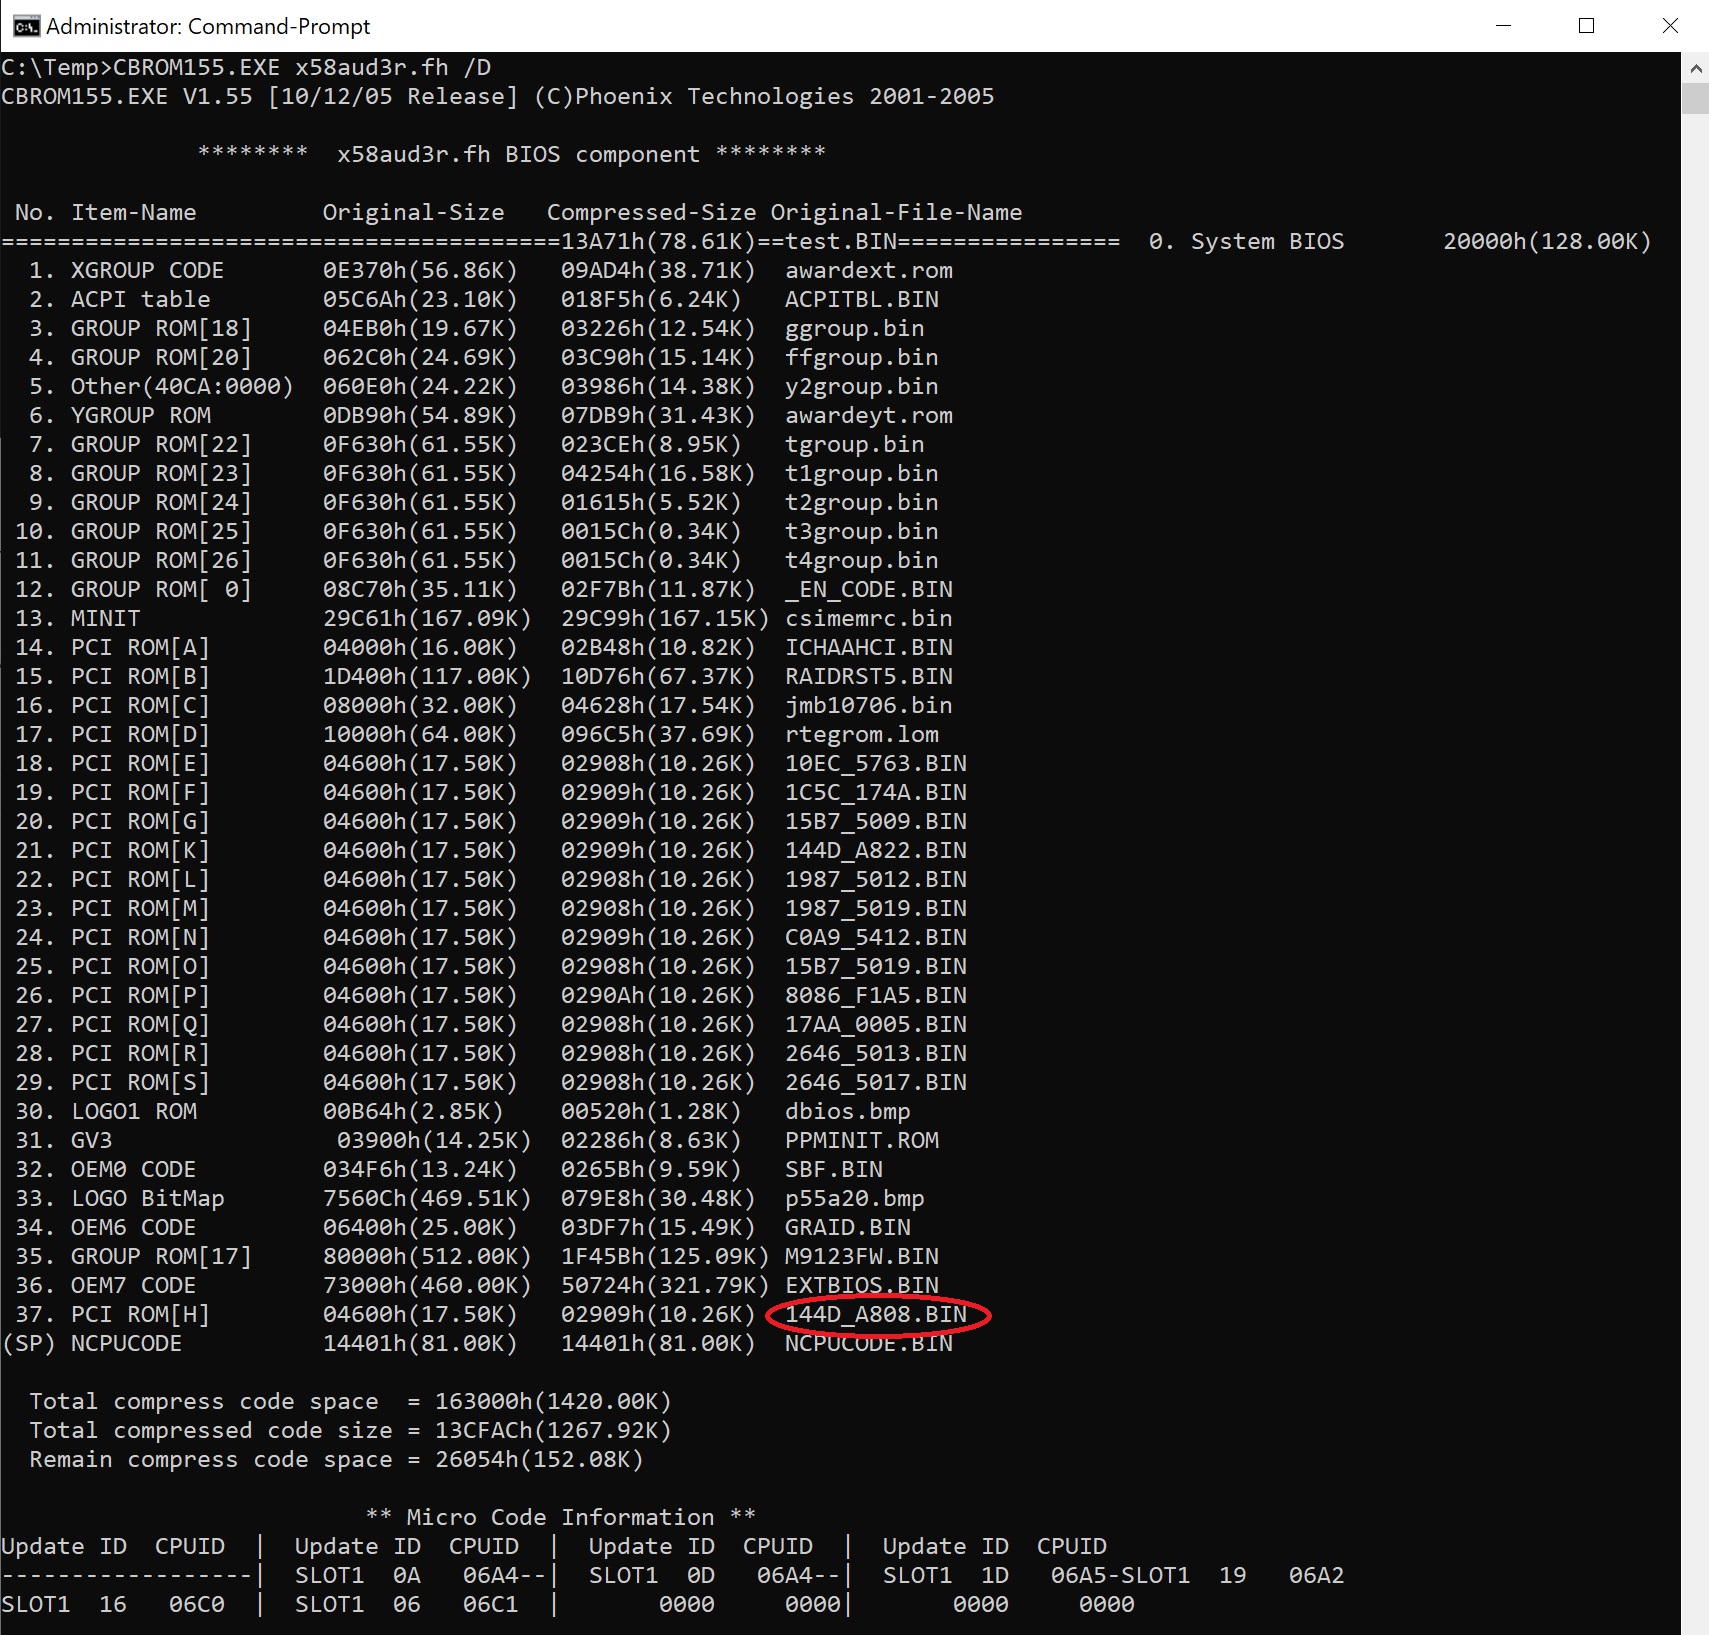Click 'ggroup.bin' in row 3
The image size is (1709, 1635).
coord(855,328)
